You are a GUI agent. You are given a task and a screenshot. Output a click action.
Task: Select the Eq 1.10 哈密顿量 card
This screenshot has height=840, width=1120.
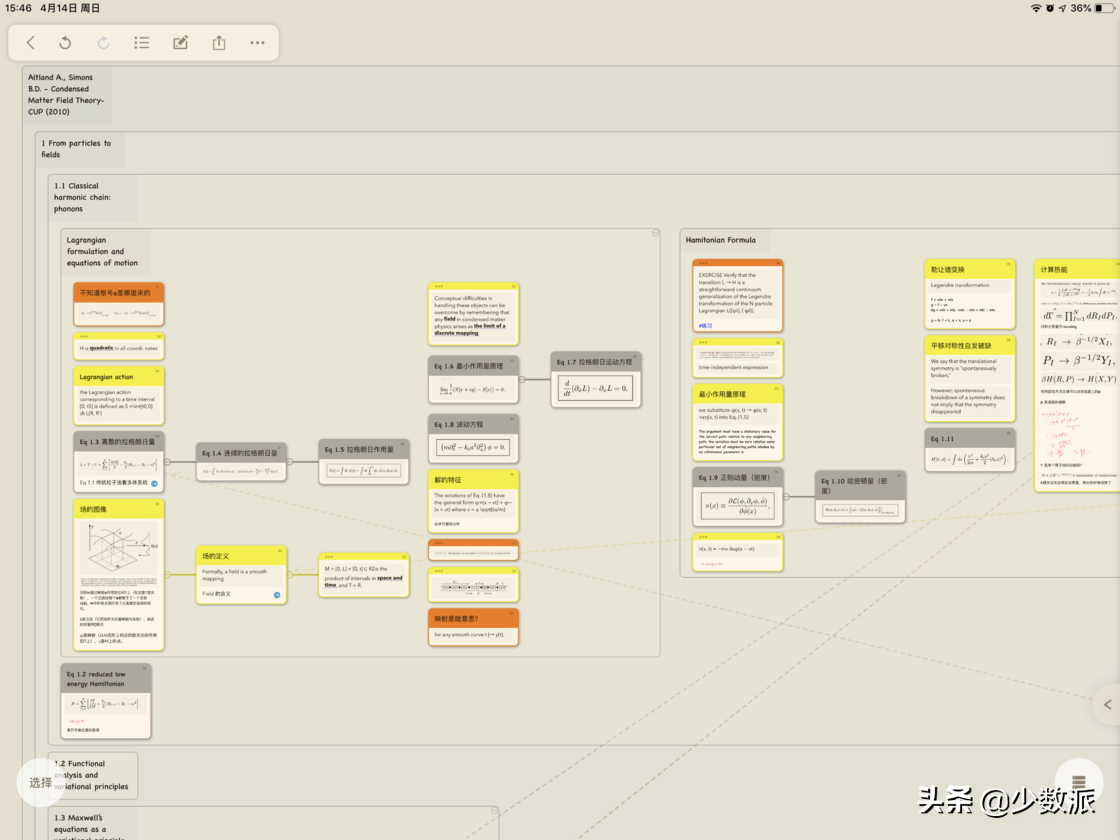(x=860, y=497)
